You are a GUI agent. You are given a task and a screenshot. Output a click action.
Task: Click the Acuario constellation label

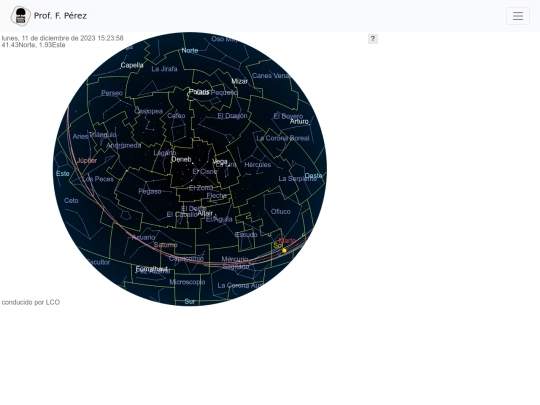pos(144,237)
